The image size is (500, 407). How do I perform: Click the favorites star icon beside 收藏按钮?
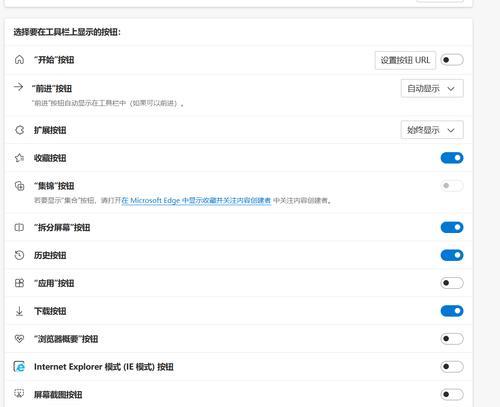(19, 158)
